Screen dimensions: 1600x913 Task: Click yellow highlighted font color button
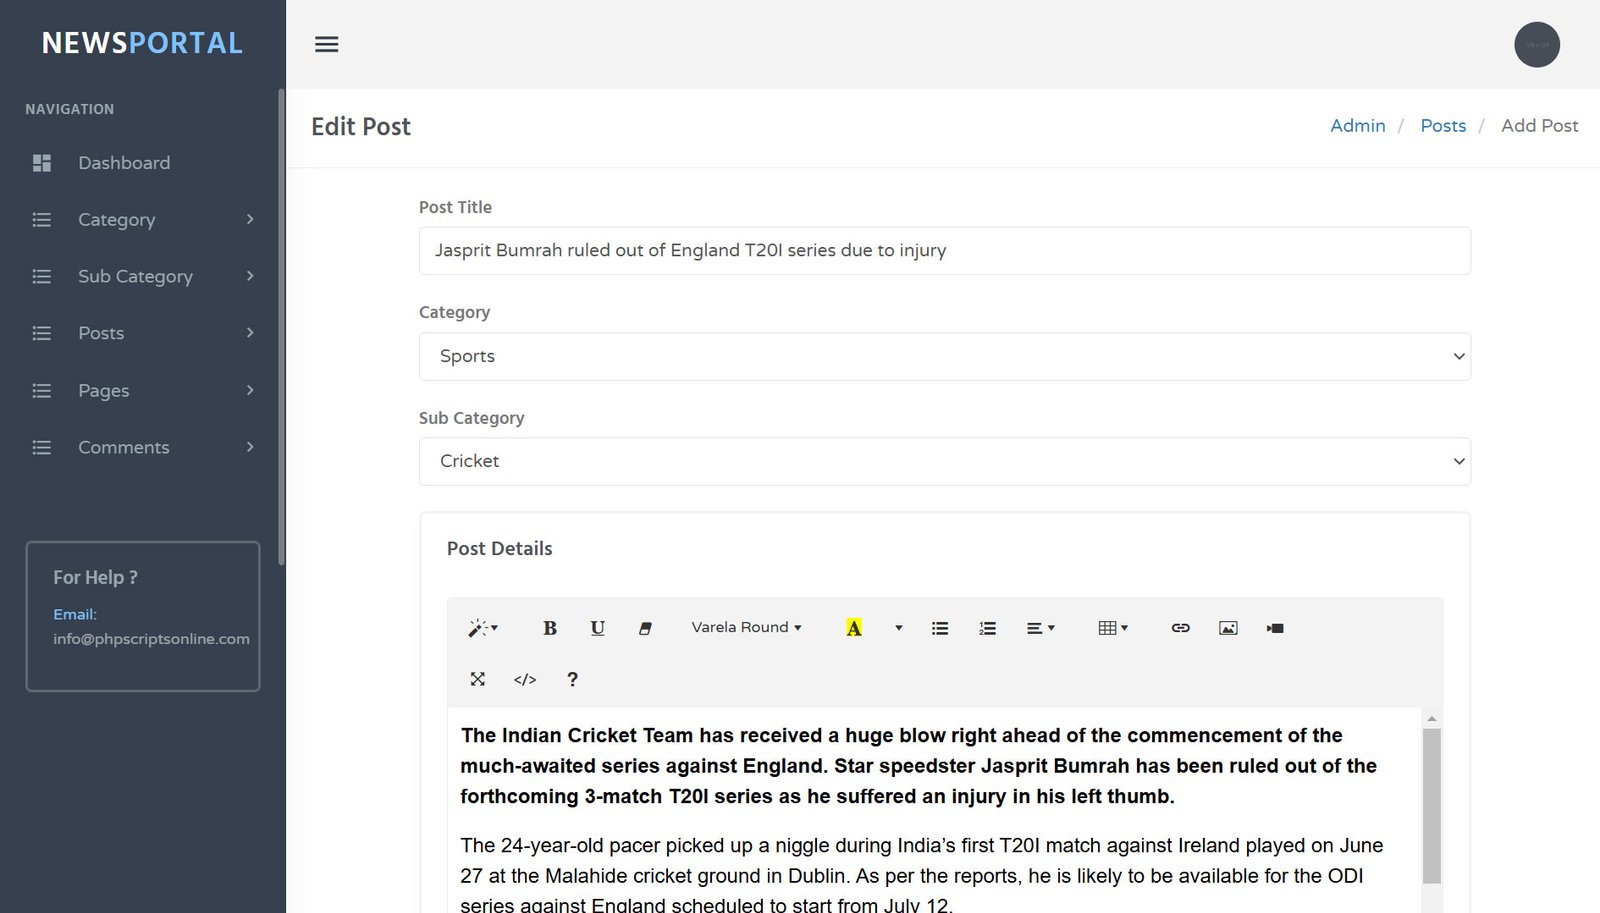[854, 628]
